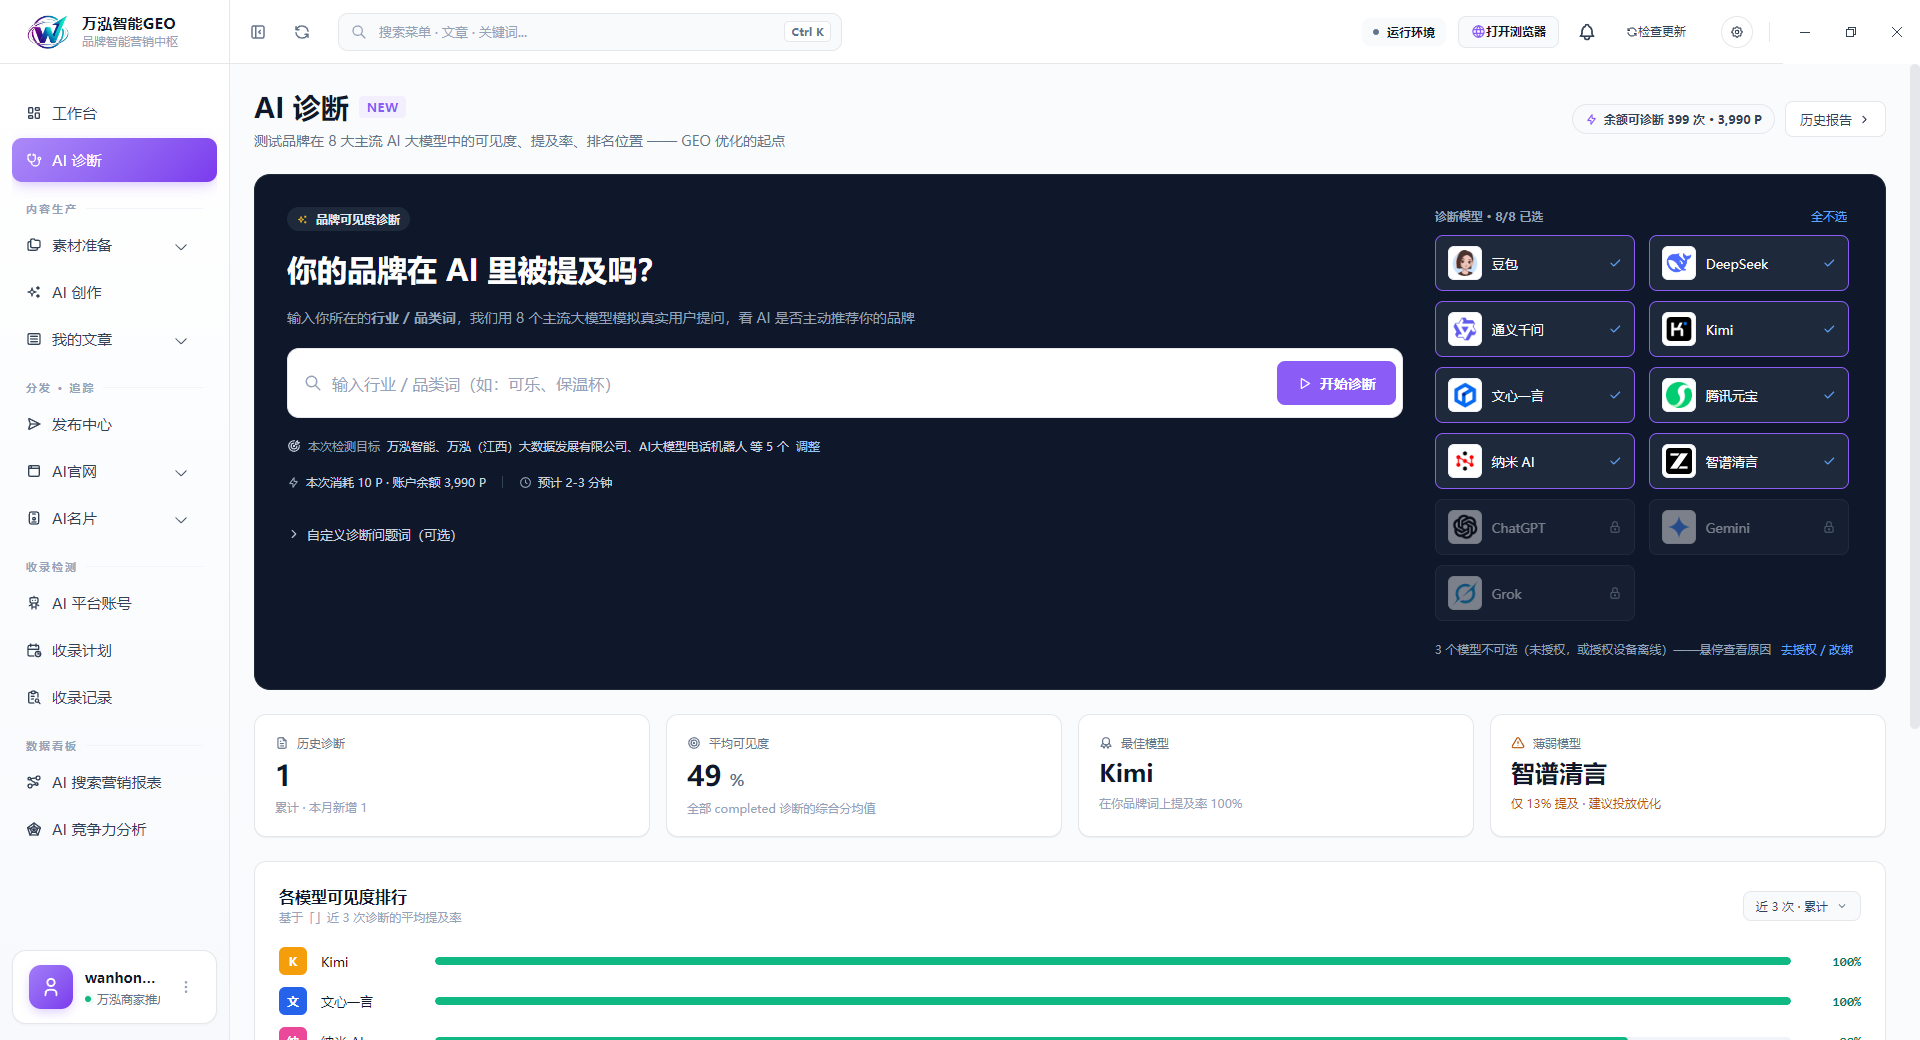Click the ChatGPT lock icon
Screen dimensions: 1920x1040
coord(1615,527)
